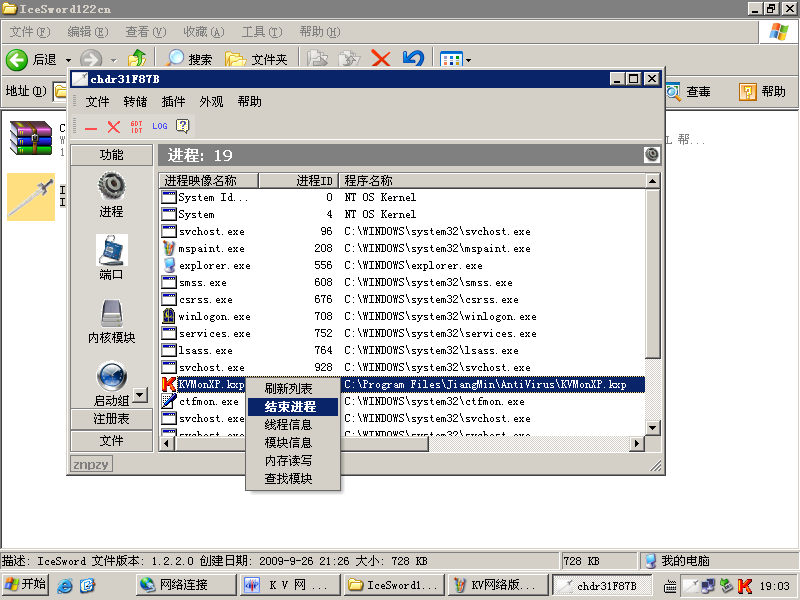
Task: Click the question mark help toolbar icon
Action: (x=182, y=126)
